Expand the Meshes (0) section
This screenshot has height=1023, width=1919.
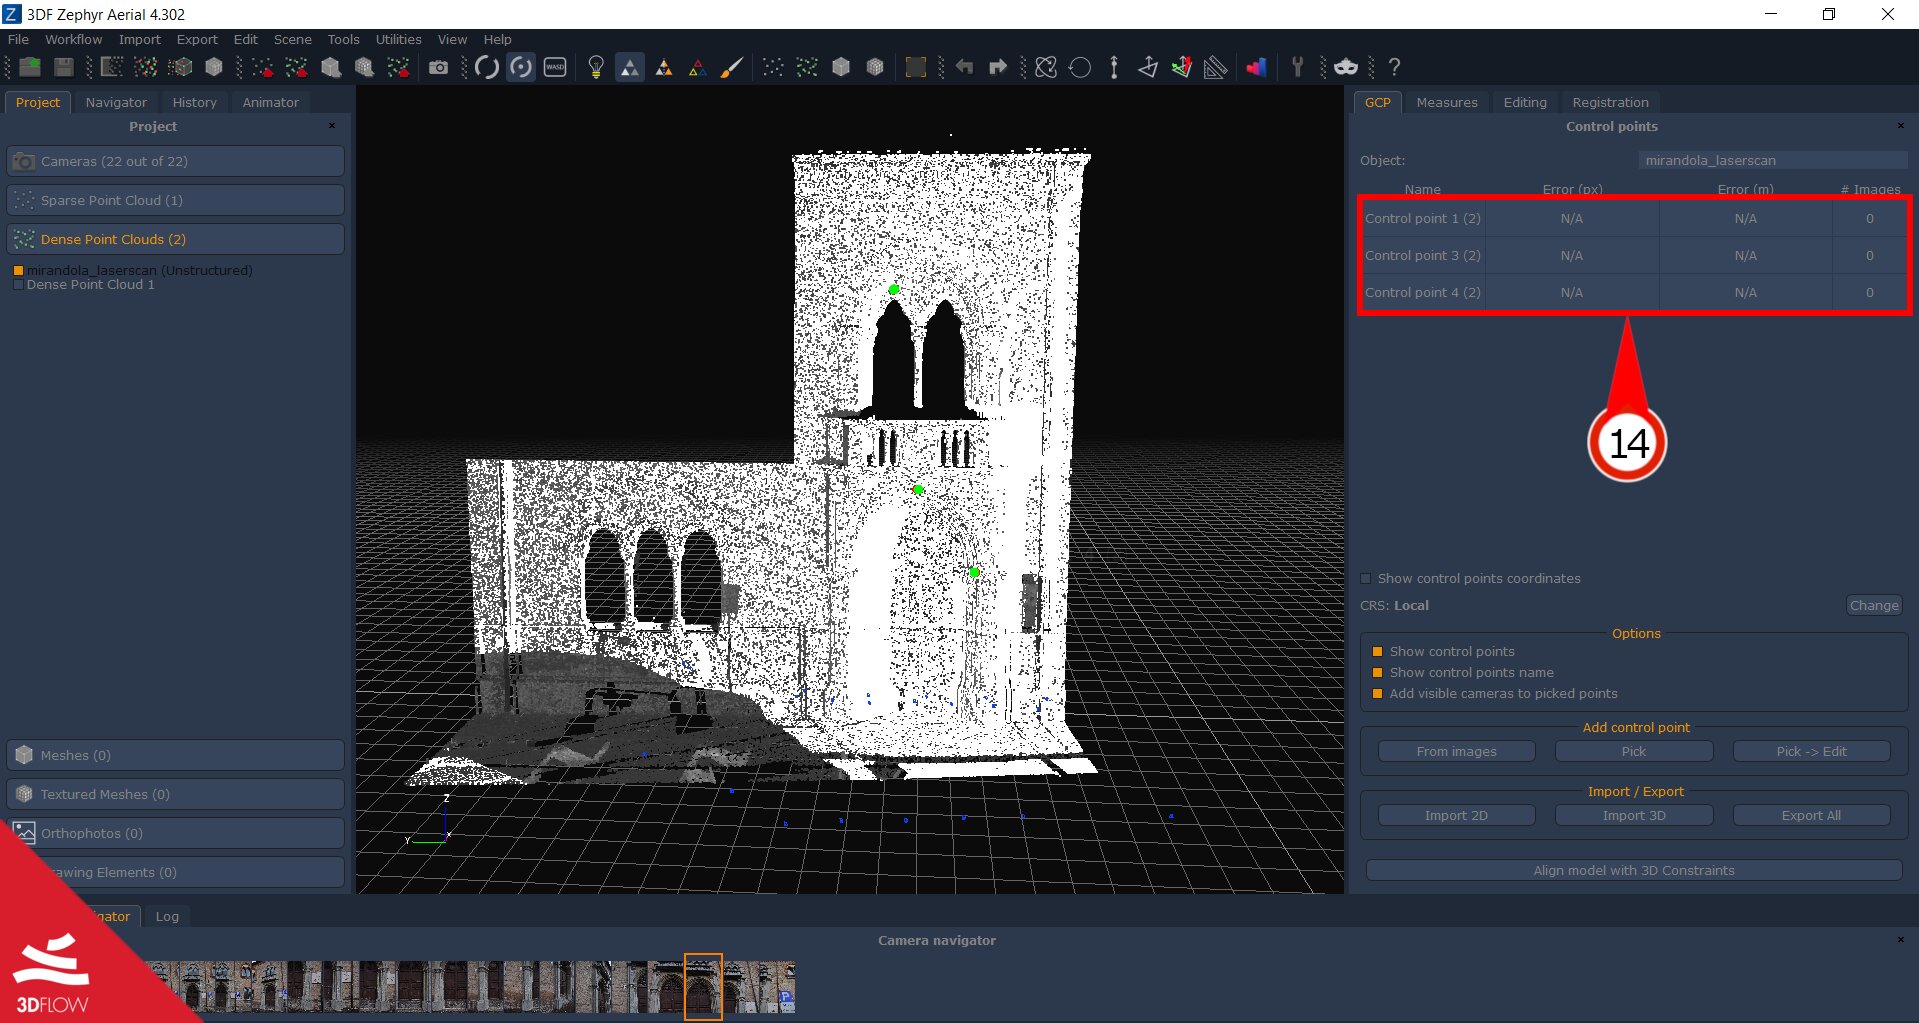coord(175,755)
